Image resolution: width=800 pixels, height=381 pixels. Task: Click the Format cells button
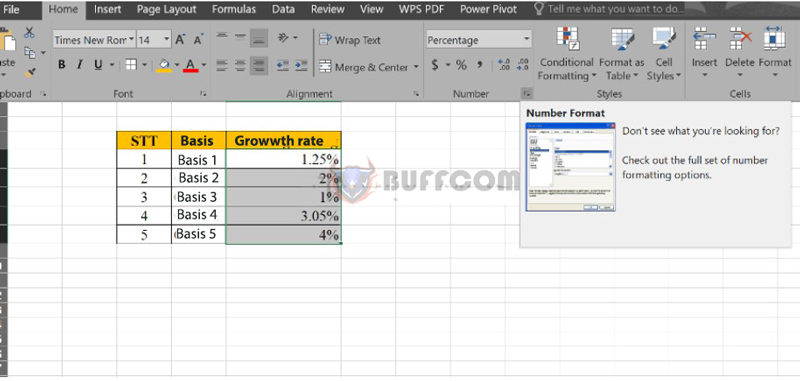point(774,53)
